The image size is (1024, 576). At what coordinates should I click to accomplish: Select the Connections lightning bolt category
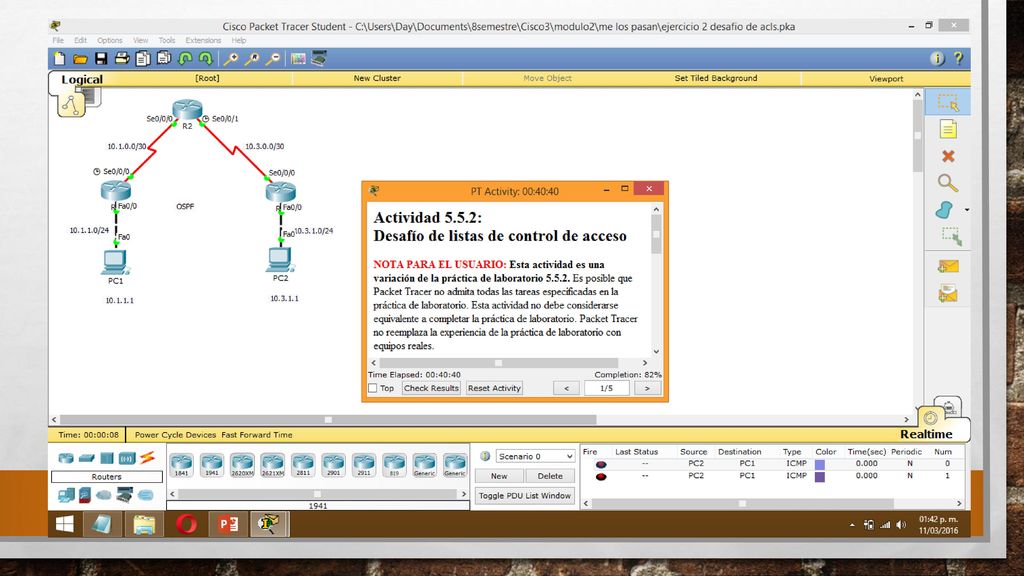pyautogui.click(x=148, y=457)
